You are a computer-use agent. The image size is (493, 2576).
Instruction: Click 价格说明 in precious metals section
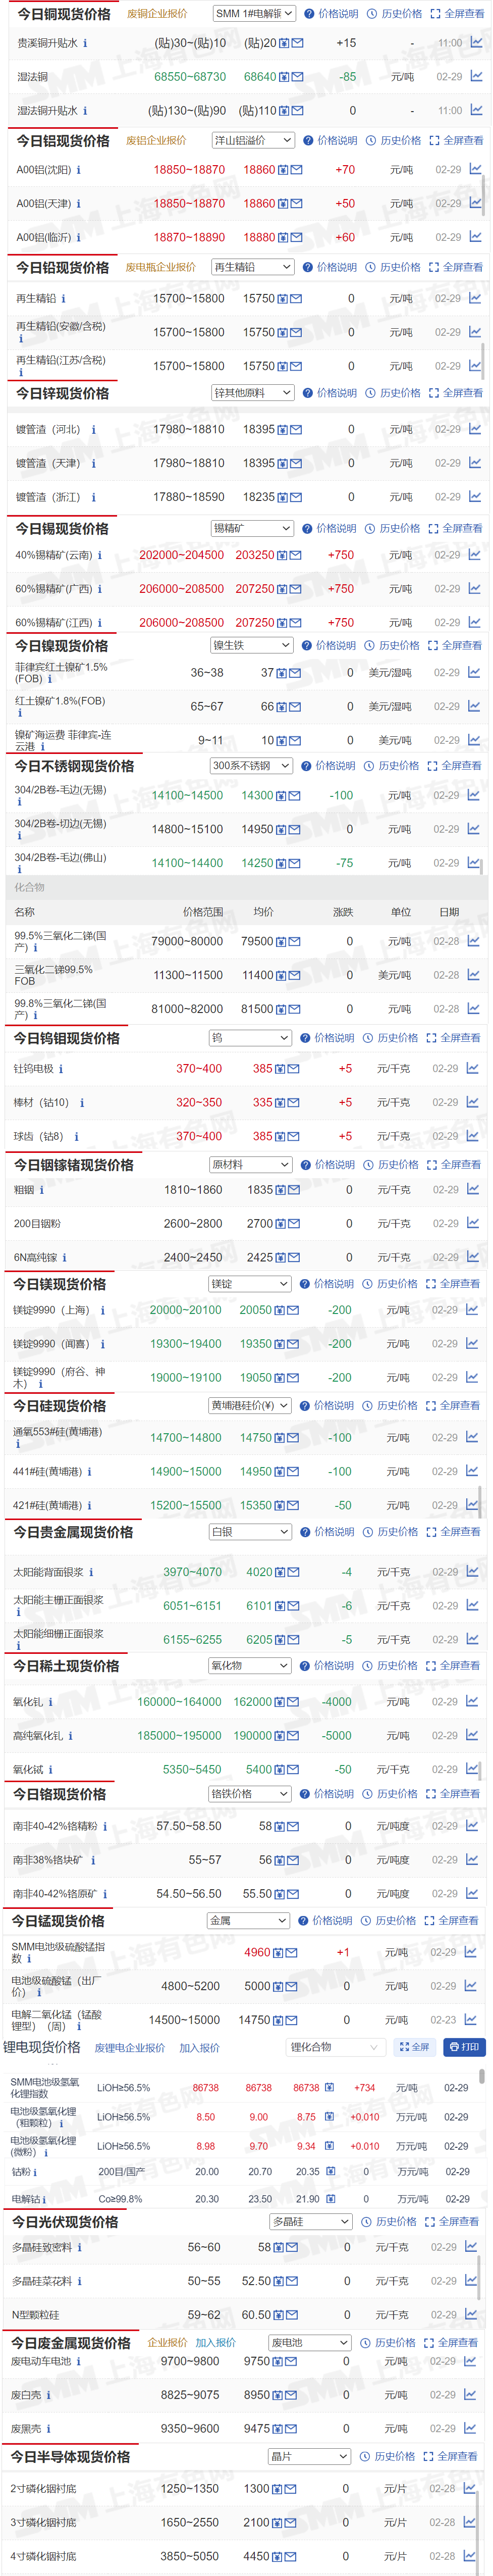pyautogui.click(x=328, y=1531)
